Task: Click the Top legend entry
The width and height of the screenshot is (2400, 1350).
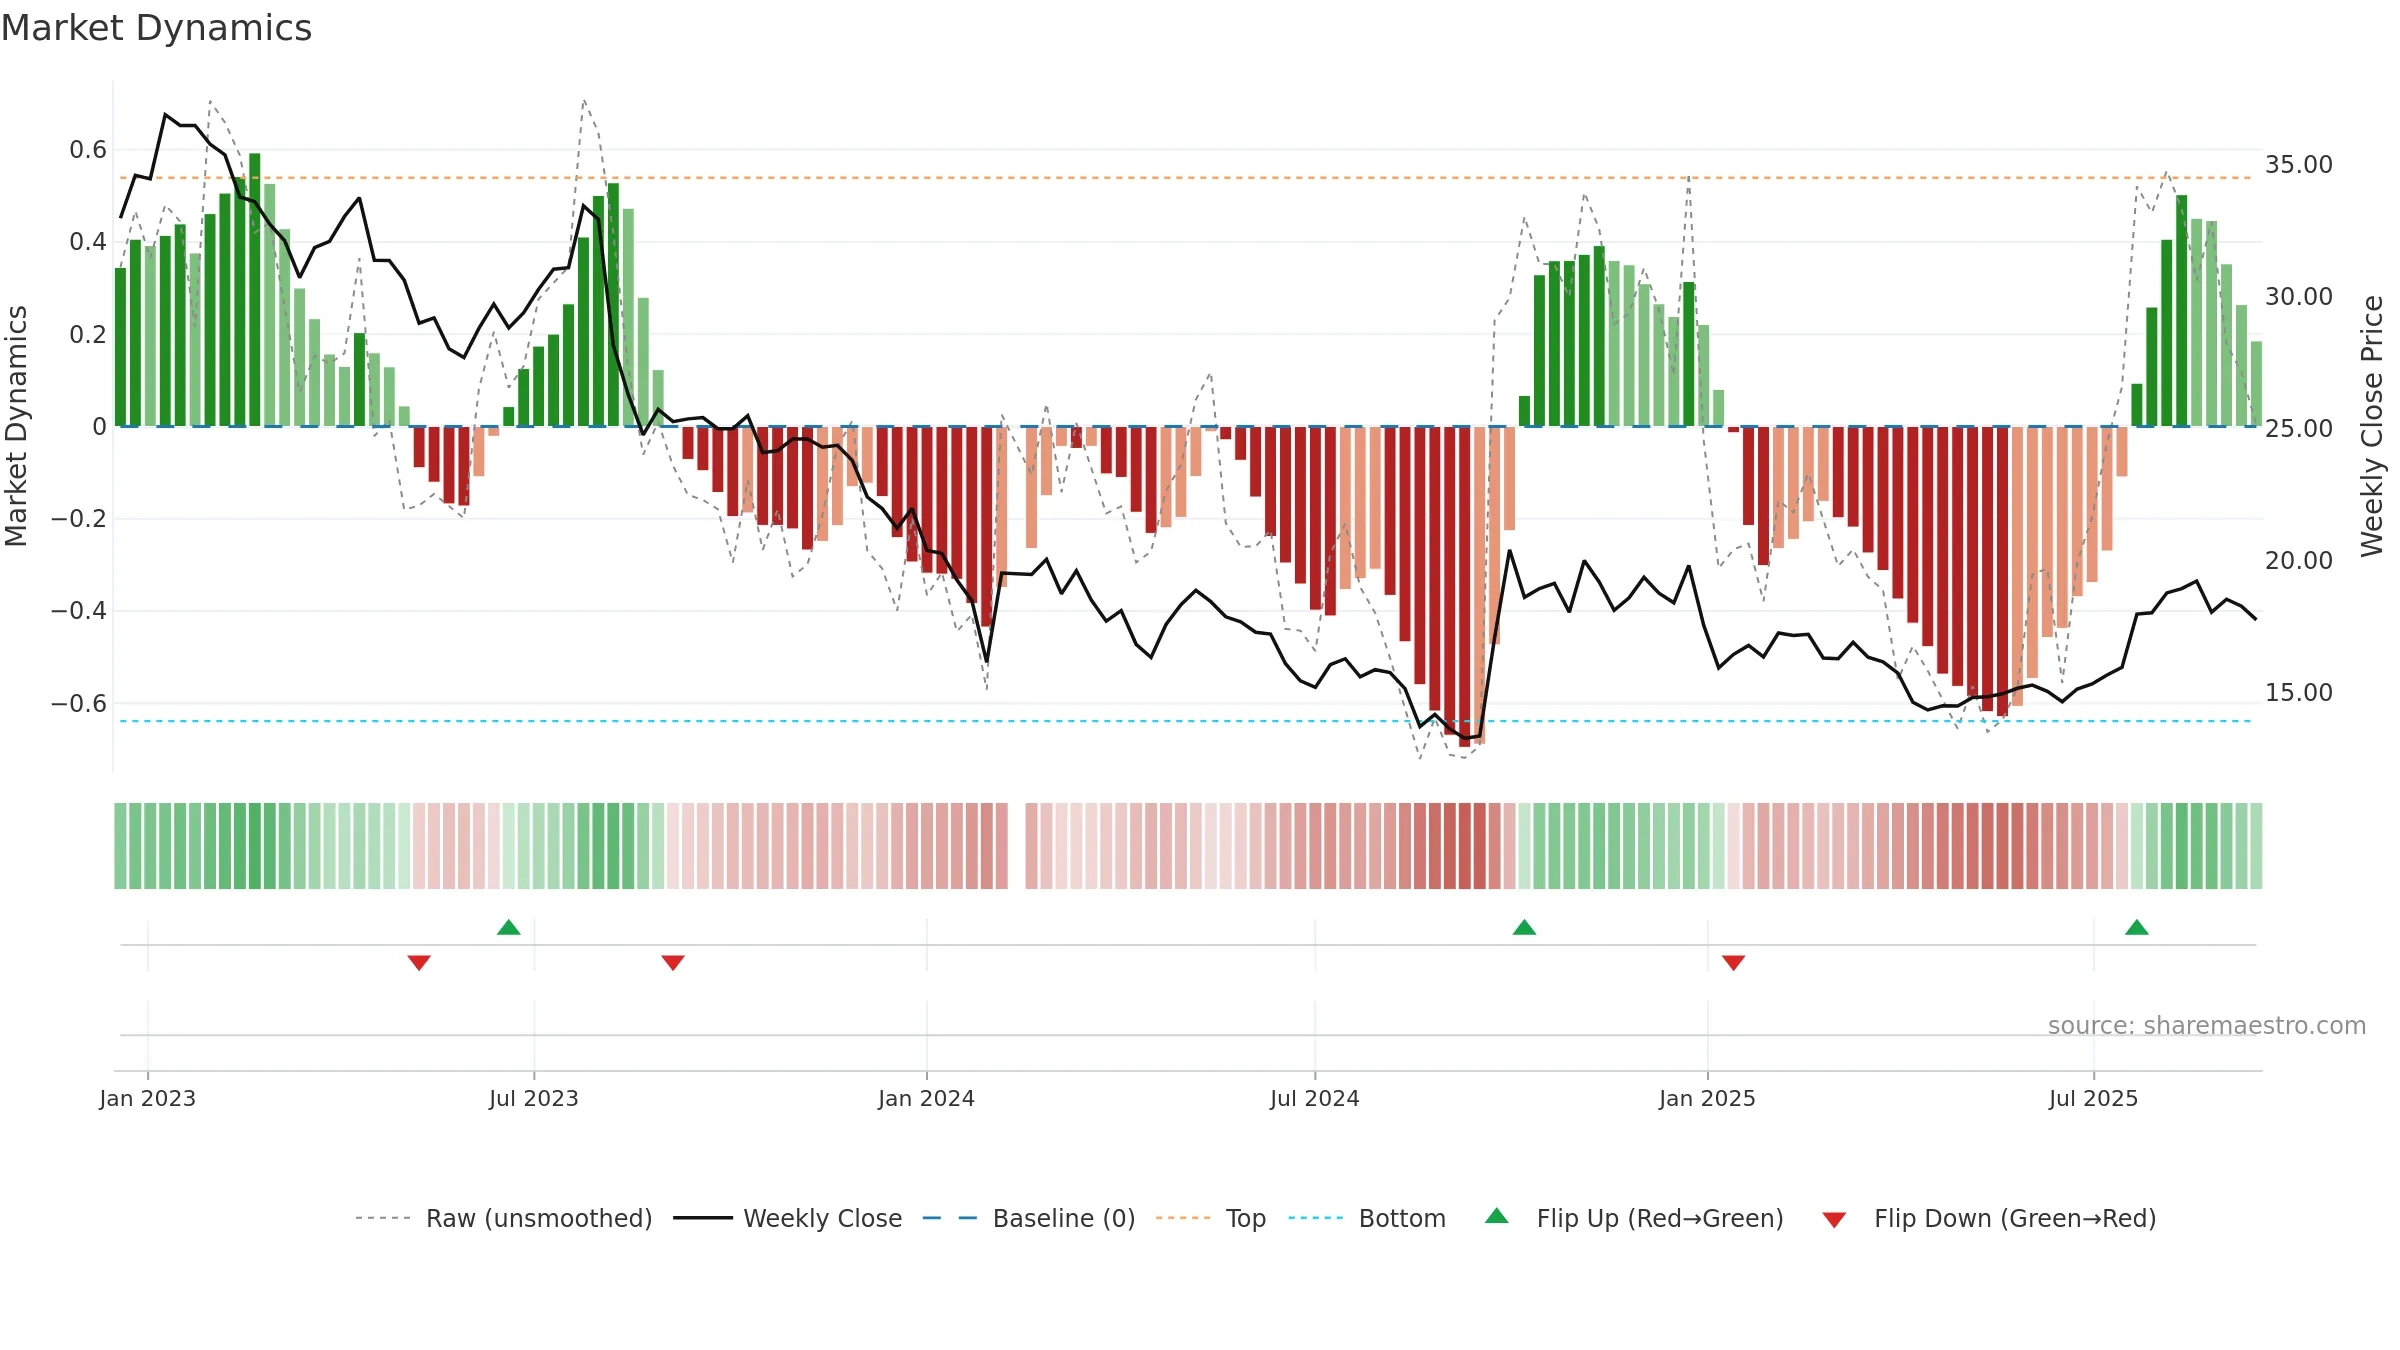Action: click(1211, 1218)
